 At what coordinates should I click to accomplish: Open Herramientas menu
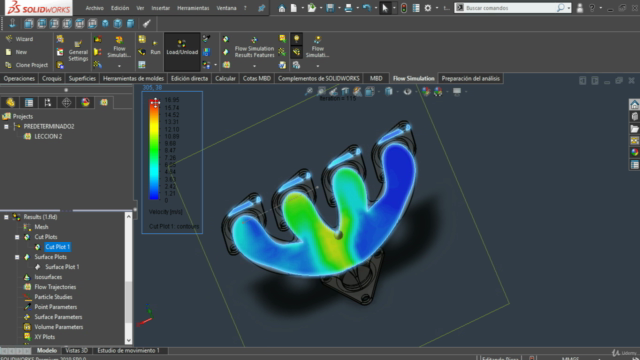tap(193, 8)
